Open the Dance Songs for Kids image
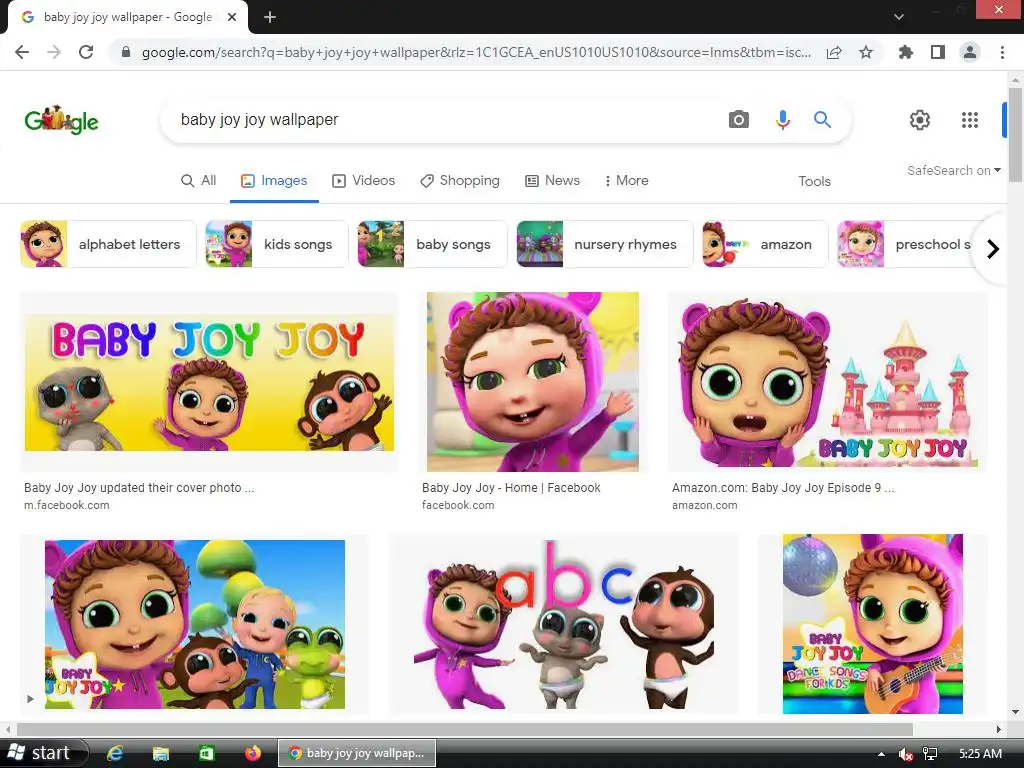The image size is (1024, 768). 872,624
